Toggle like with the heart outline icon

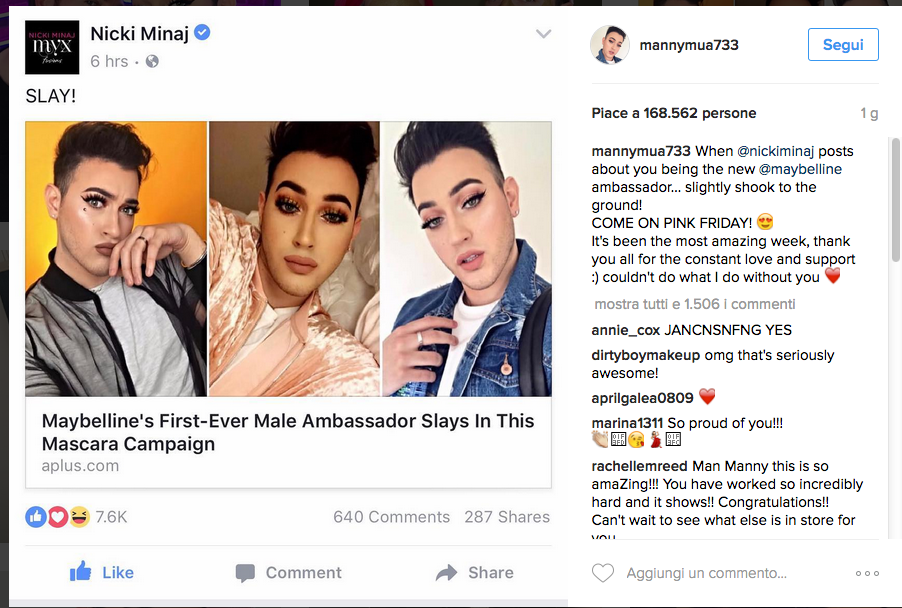click(601, 572)
